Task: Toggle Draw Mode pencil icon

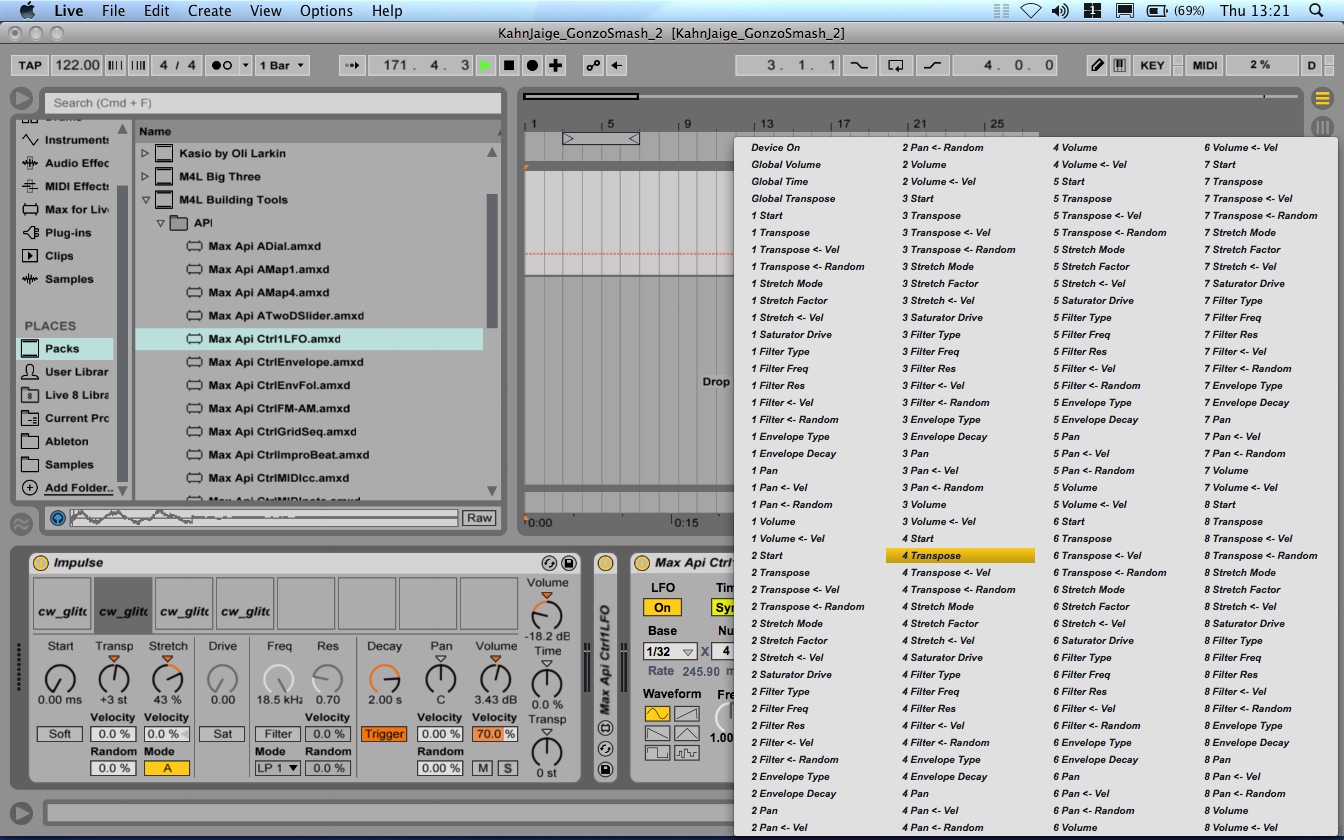Action: pos(1097,65)
